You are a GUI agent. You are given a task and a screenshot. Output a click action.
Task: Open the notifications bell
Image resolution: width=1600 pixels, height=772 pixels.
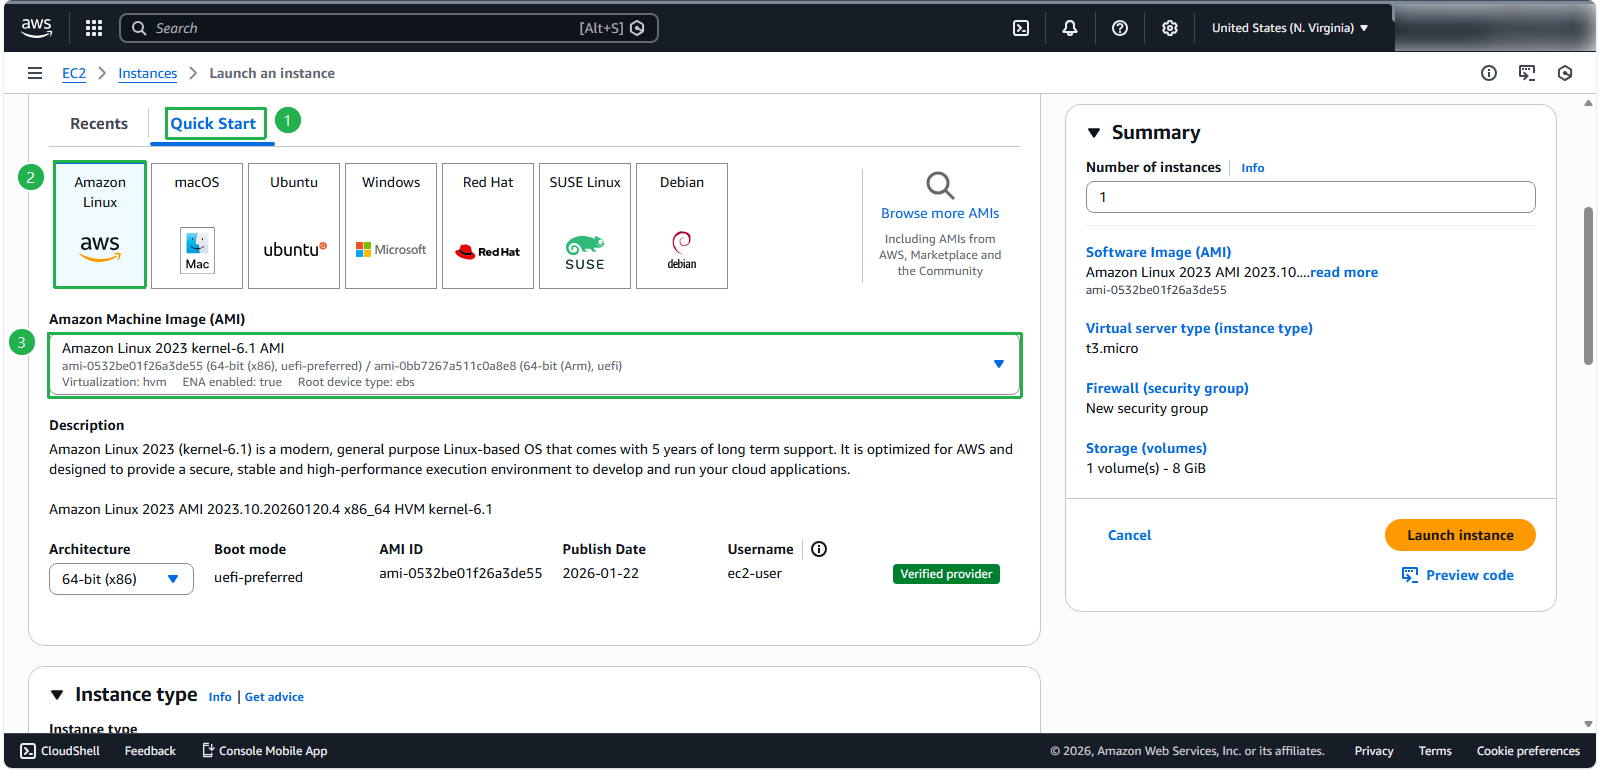click(1070, 28)
